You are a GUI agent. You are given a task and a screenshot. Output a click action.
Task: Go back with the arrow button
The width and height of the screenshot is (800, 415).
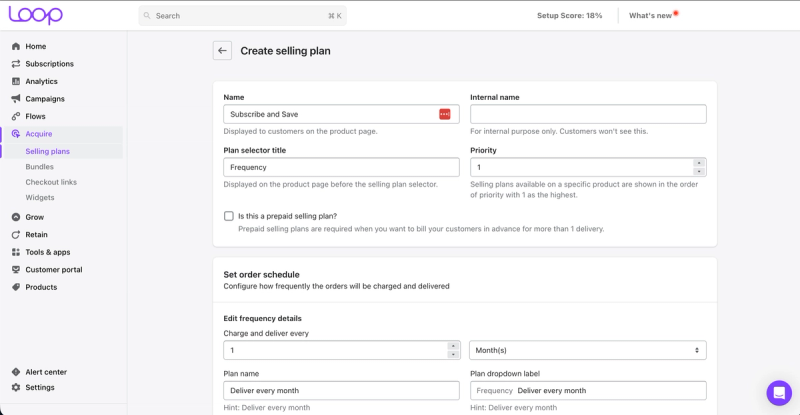[x=222, y=51]
